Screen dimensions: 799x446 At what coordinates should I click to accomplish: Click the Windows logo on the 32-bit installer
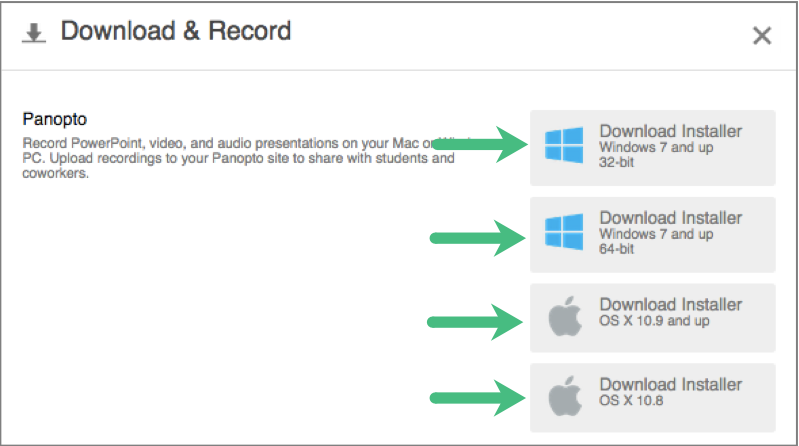pos(564,145)
